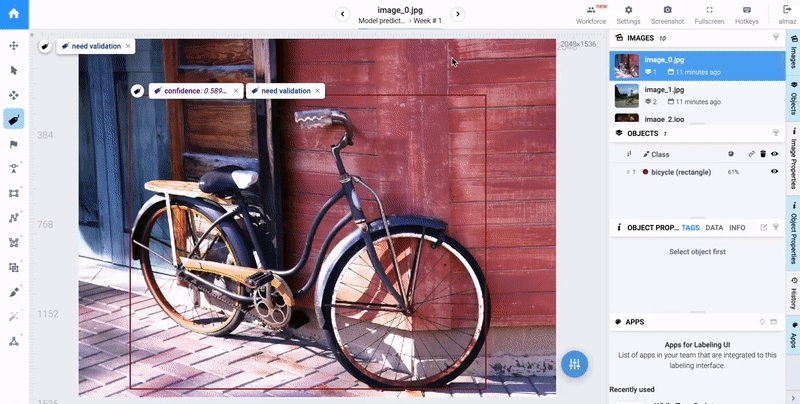Image resolution: width=800 pixels, height=404 pixels.
Task: Open the Settings button
Action: 628,15
